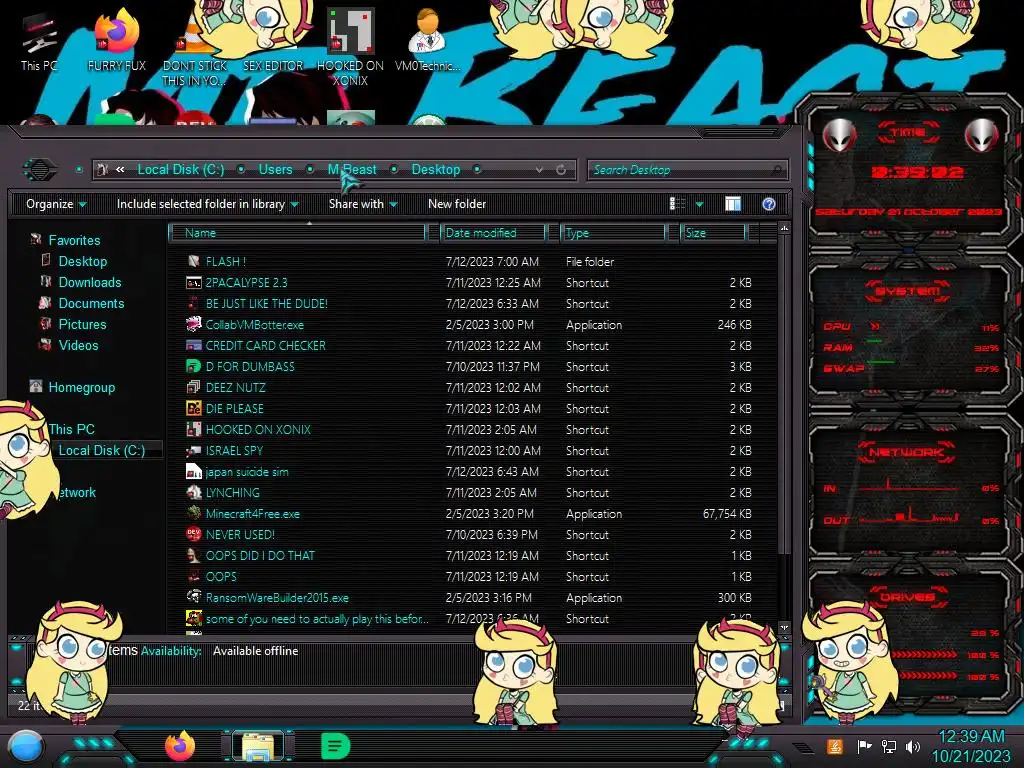Select the ISRAEL SPY shortcut icon
Viewport: 1024px width, 768px height.
coord(193,451)
